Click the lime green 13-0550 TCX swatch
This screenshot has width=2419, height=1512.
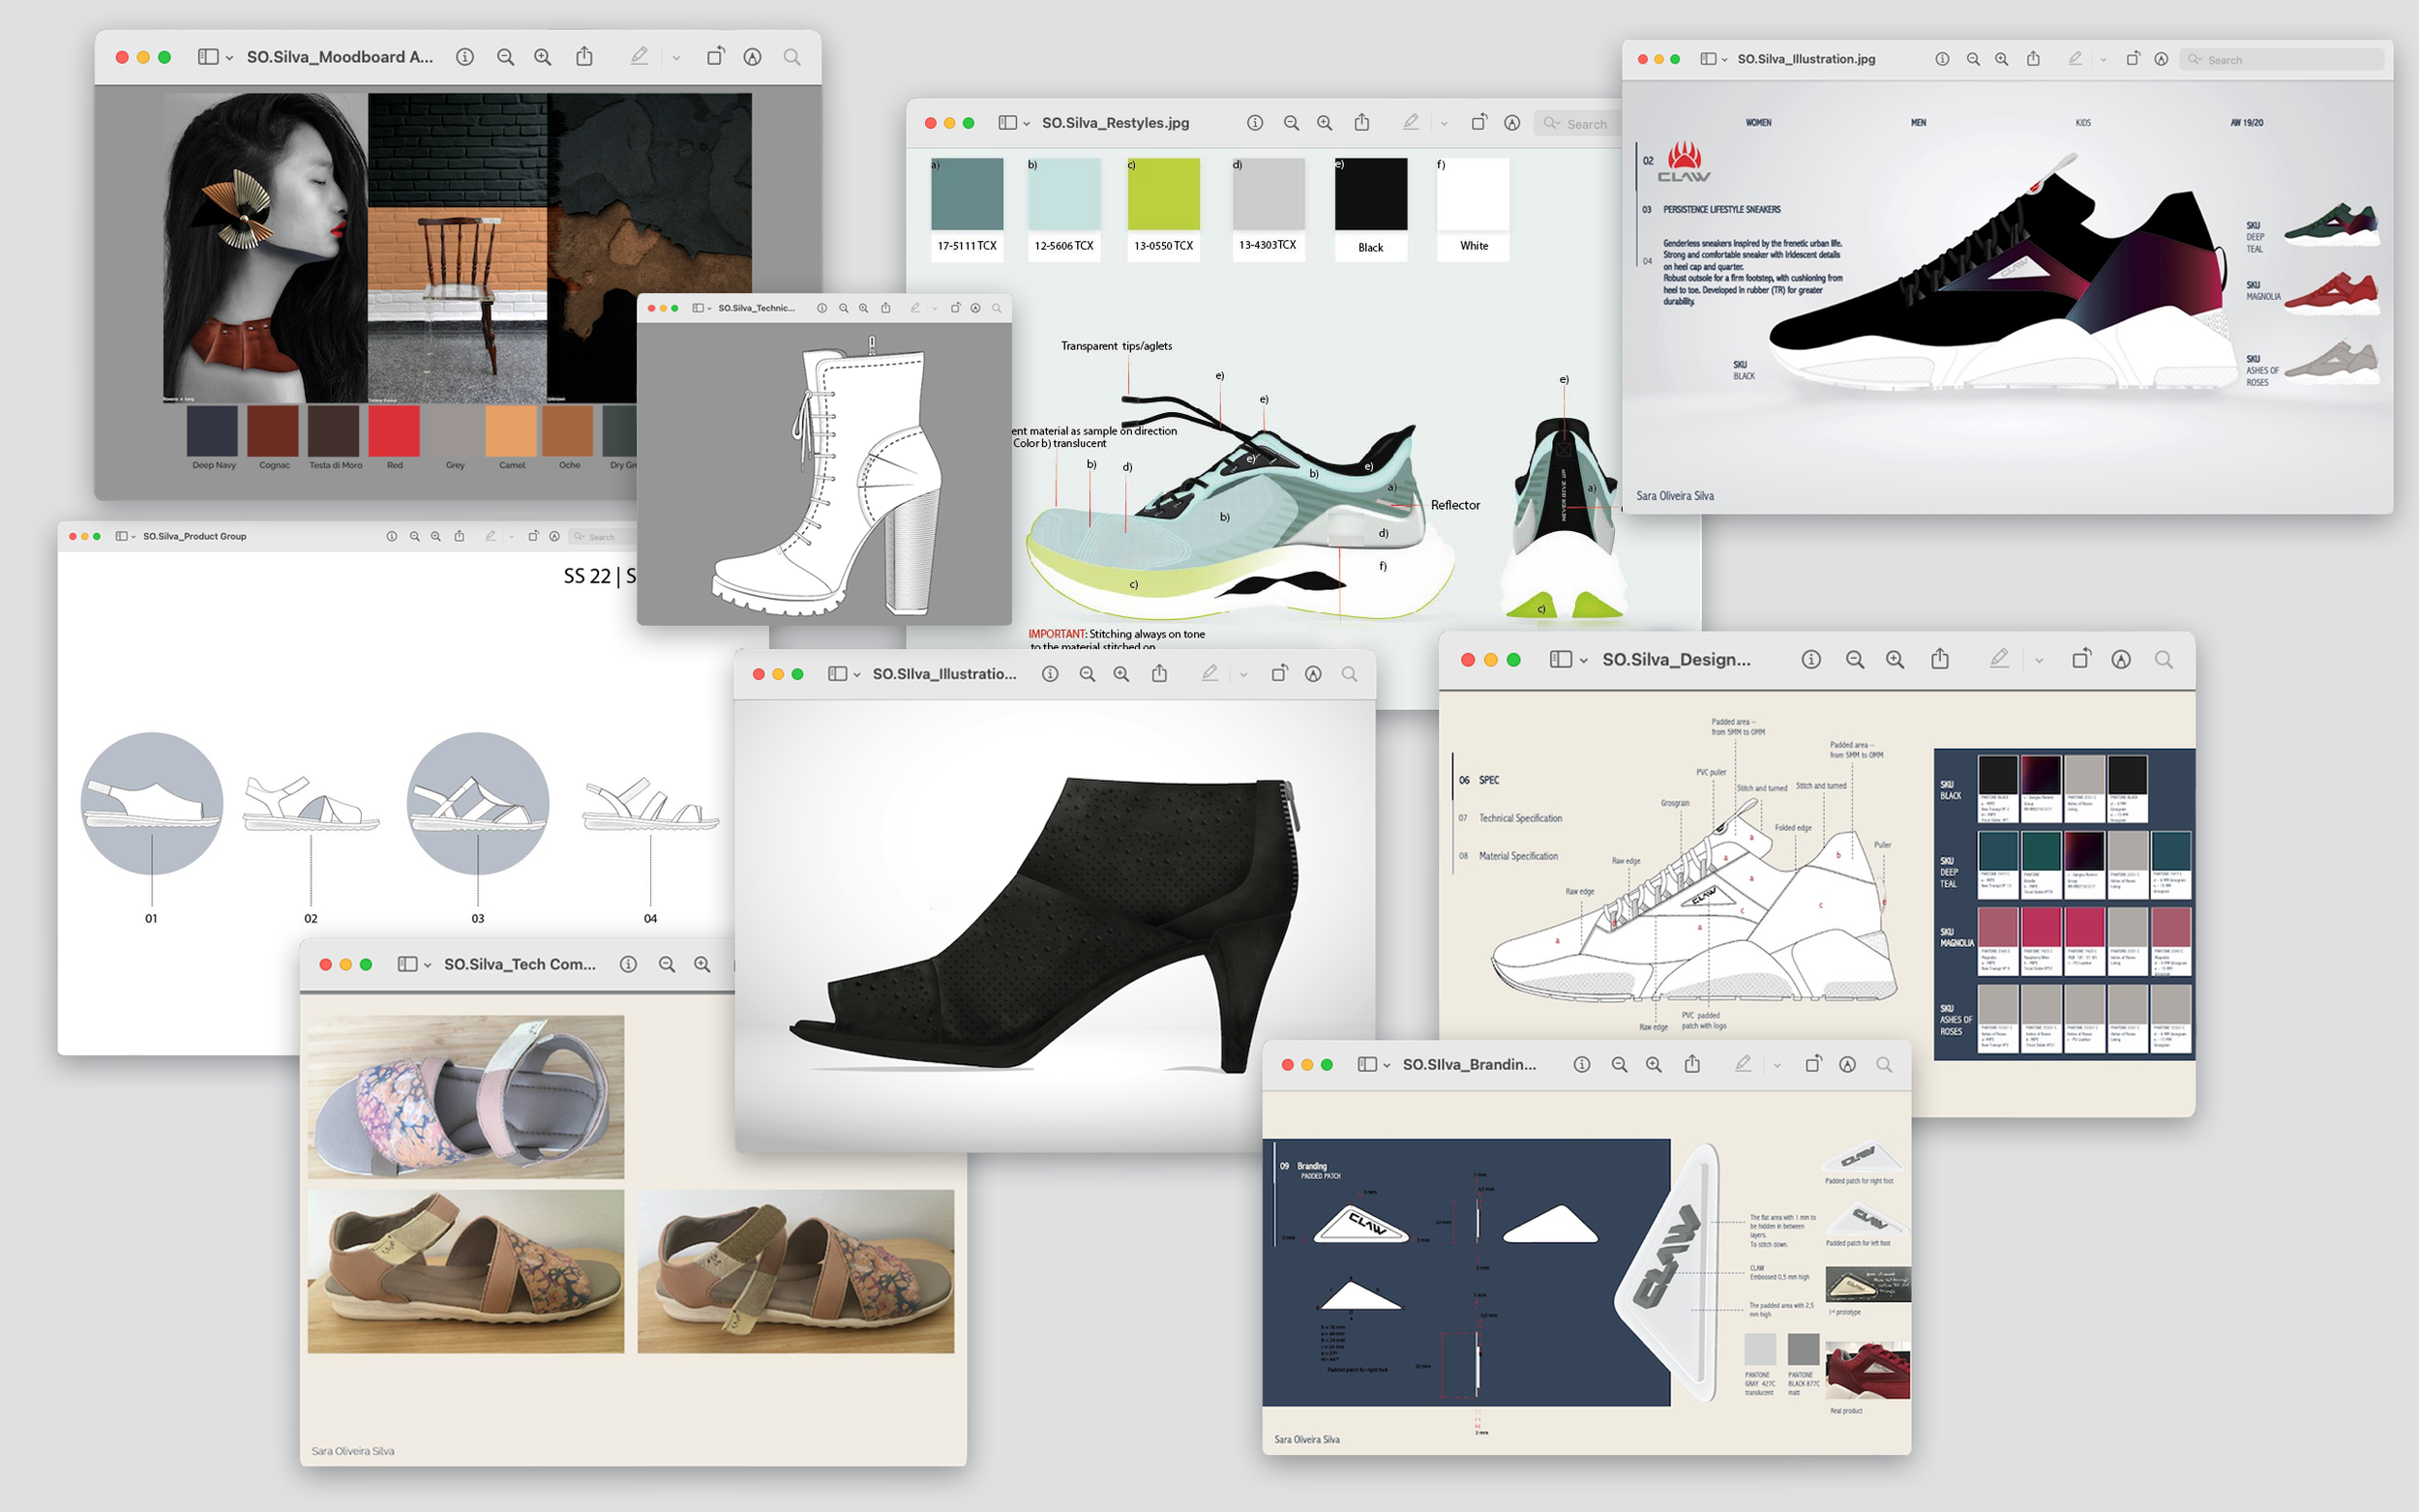pos(1163,195)
